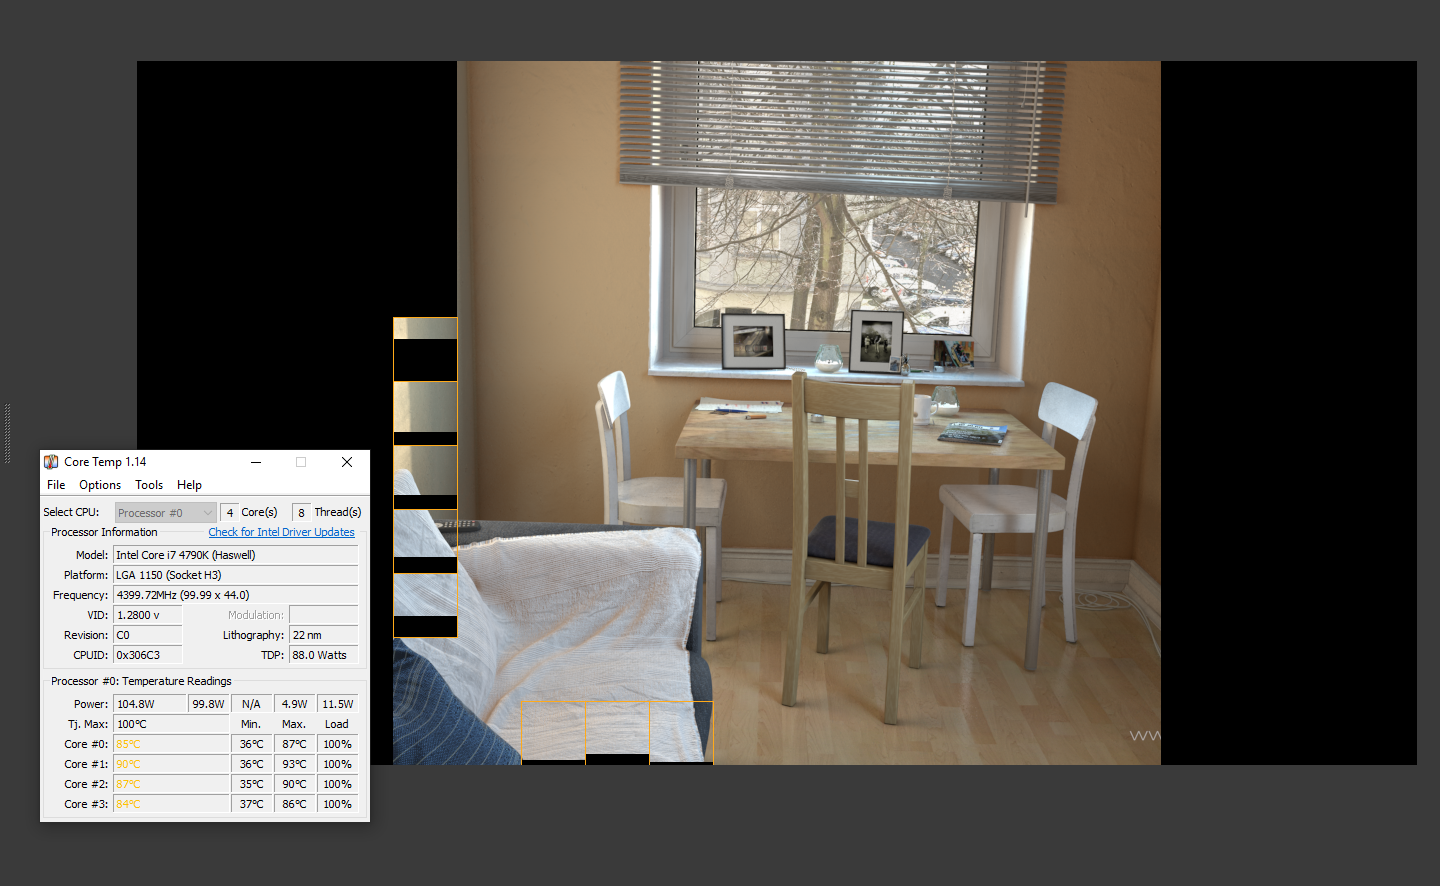Click Core #3 min temperature 37°C
1440x886 pixels.
coord(252,804)
